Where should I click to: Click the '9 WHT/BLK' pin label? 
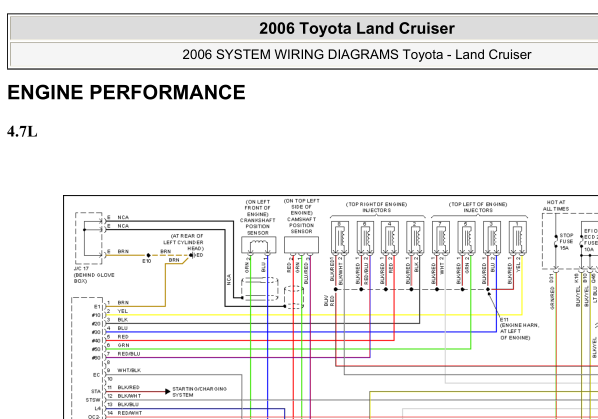pyautogui.click(x=124, y=371)
